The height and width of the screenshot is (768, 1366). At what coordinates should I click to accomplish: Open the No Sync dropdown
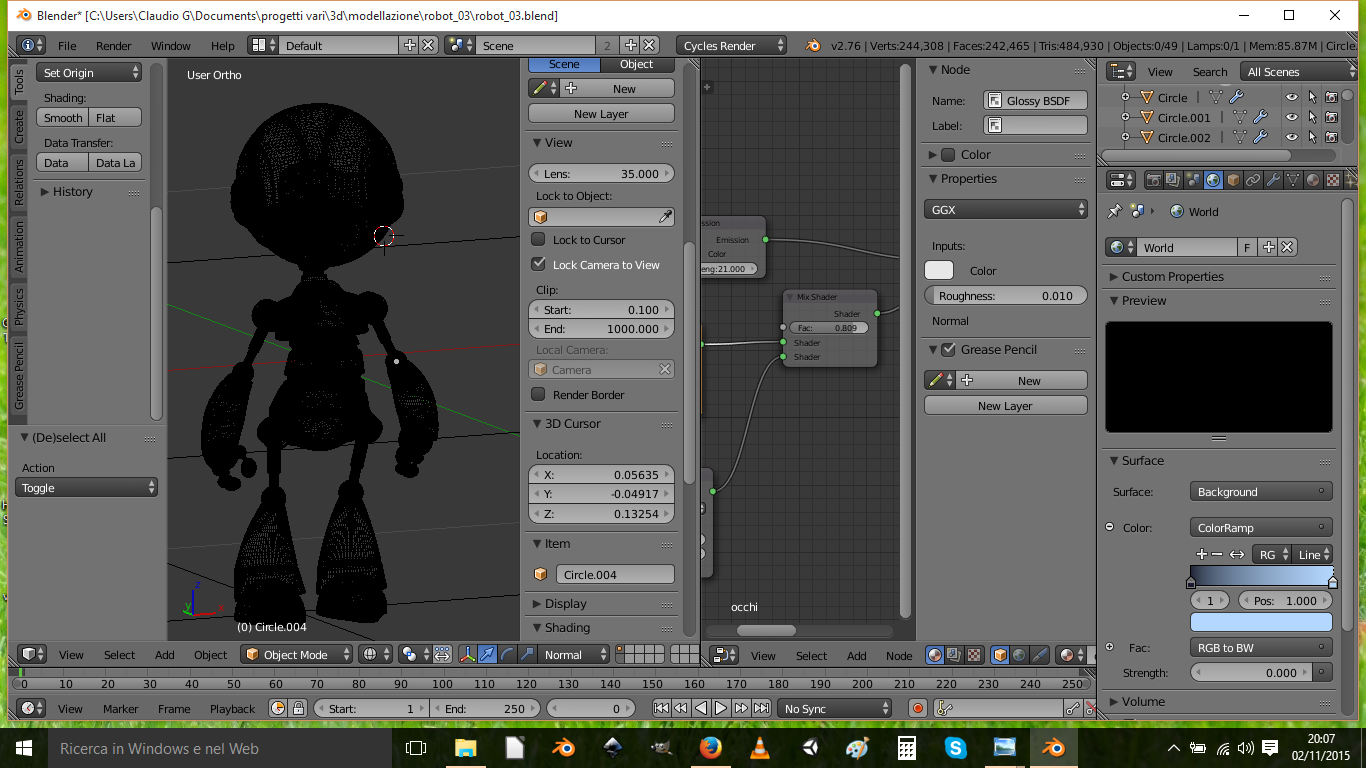(835, 708)
